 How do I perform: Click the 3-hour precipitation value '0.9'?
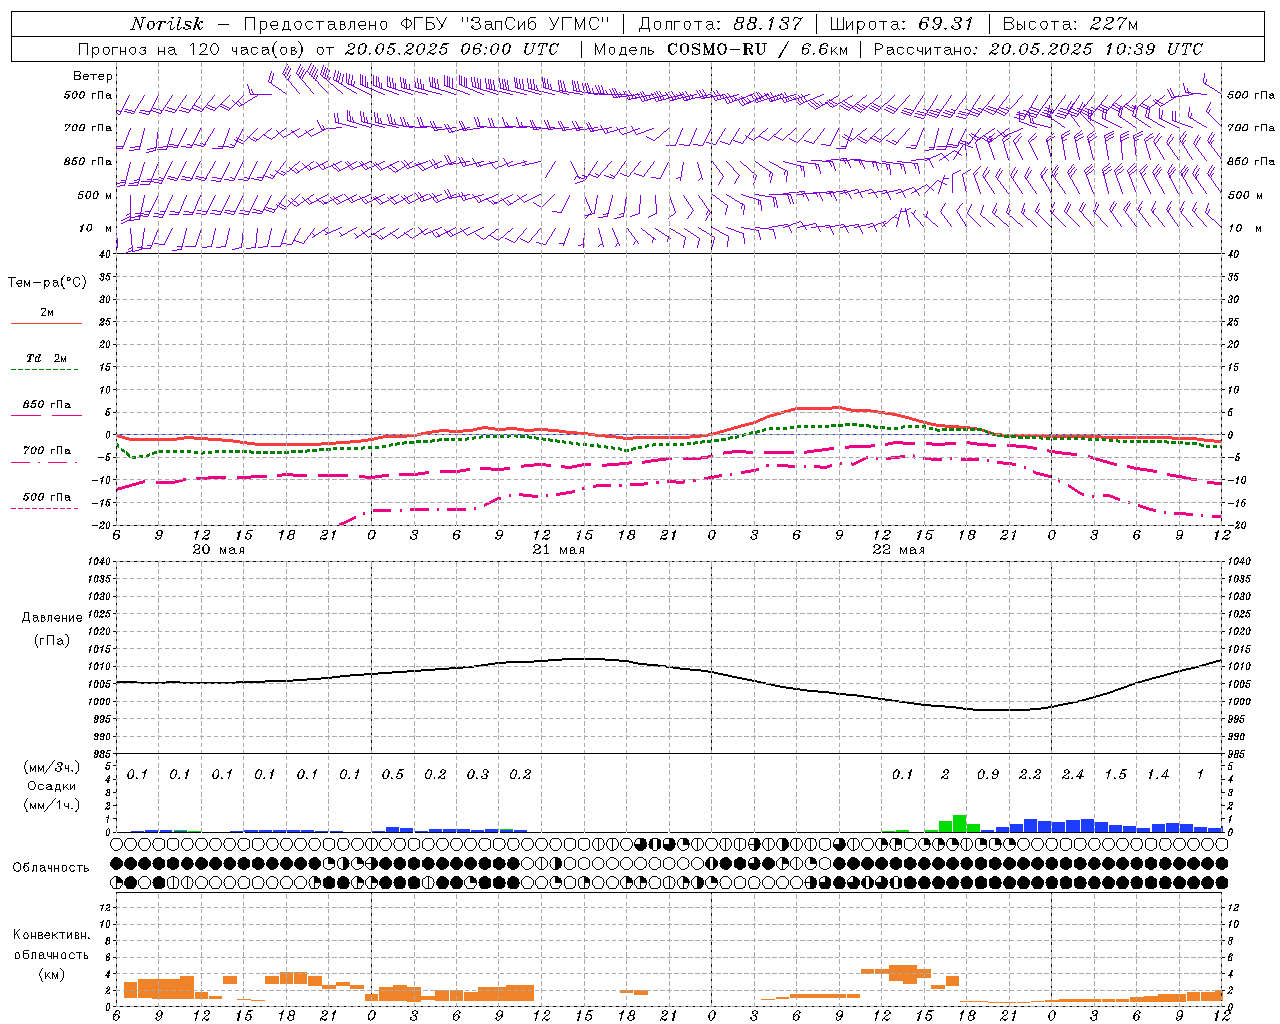coord(988,775)
